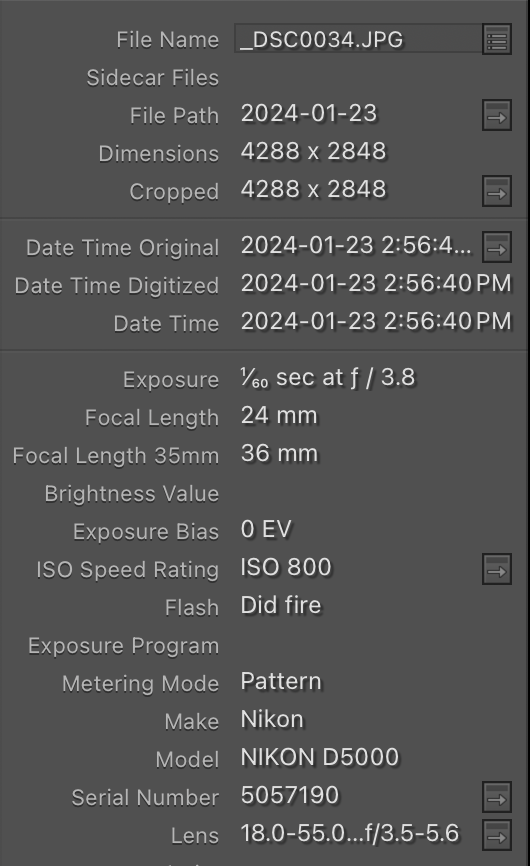
Task: Select the Cropped dimensions 4288 x 2848
Action: click(x=314, y=189)
